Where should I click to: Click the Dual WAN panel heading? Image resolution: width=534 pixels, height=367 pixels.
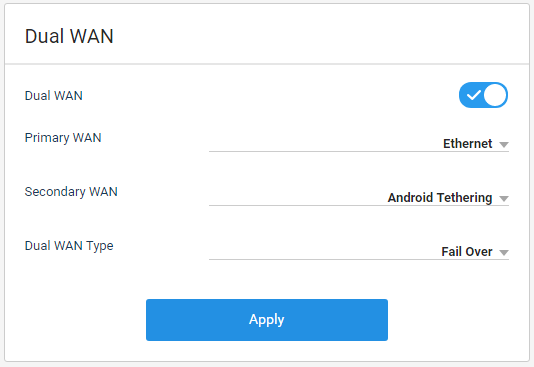[x=69, y=36]
